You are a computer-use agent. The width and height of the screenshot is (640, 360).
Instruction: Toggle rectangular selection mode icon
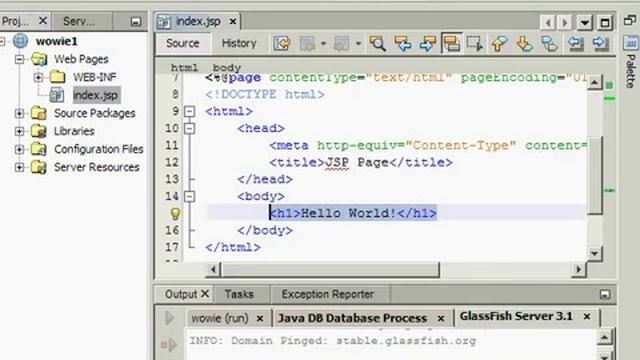point(475,43)
